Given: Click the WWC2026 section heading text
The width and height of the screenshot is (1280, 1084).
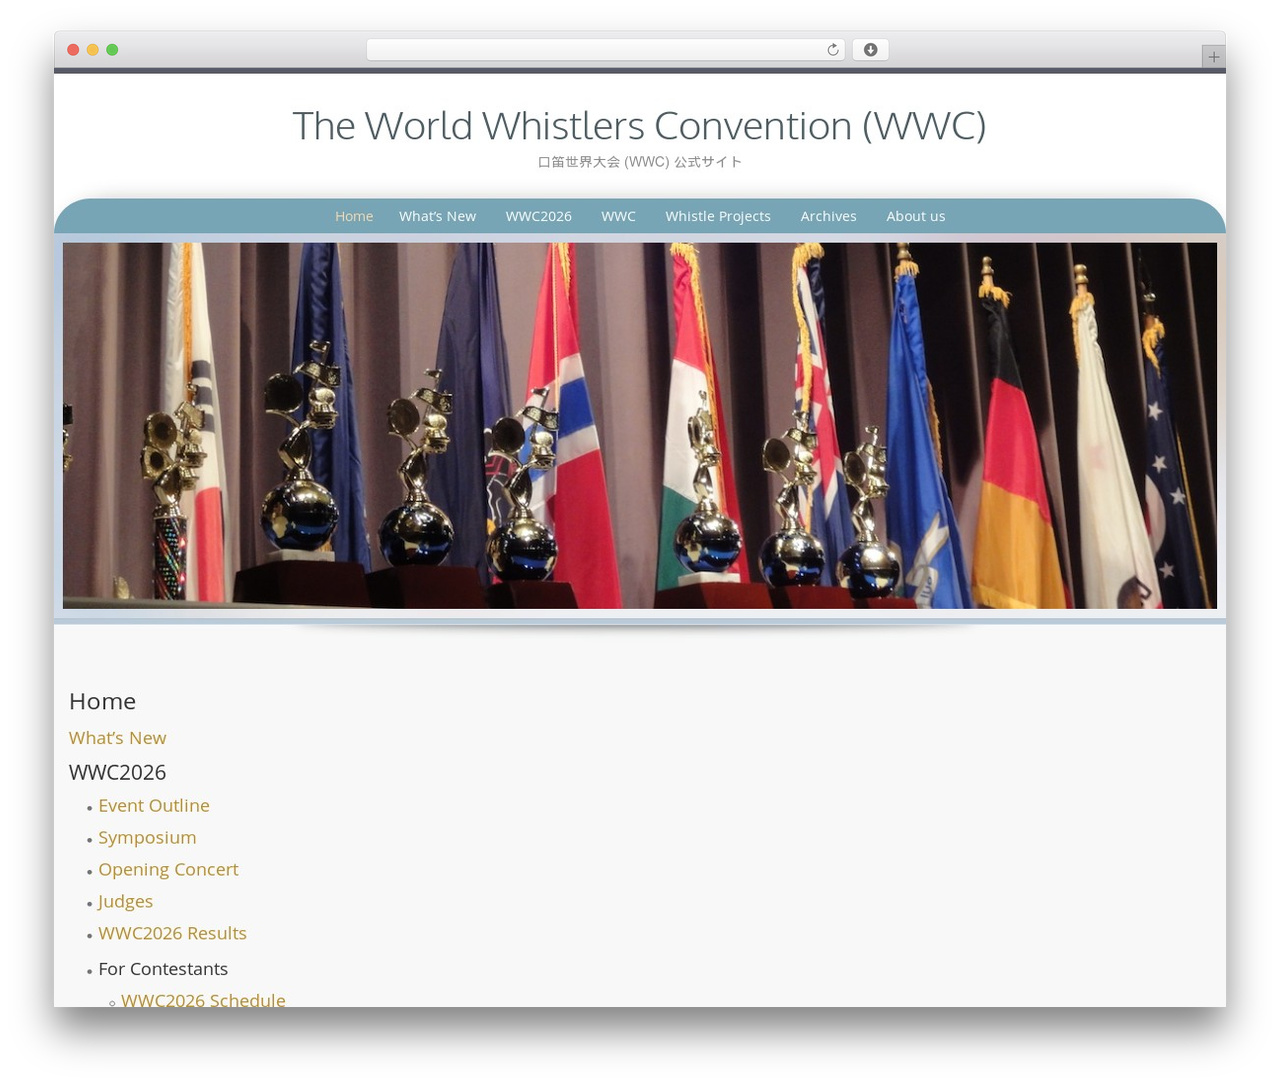Looking at the screenshot, I should (x=117, y=772).
